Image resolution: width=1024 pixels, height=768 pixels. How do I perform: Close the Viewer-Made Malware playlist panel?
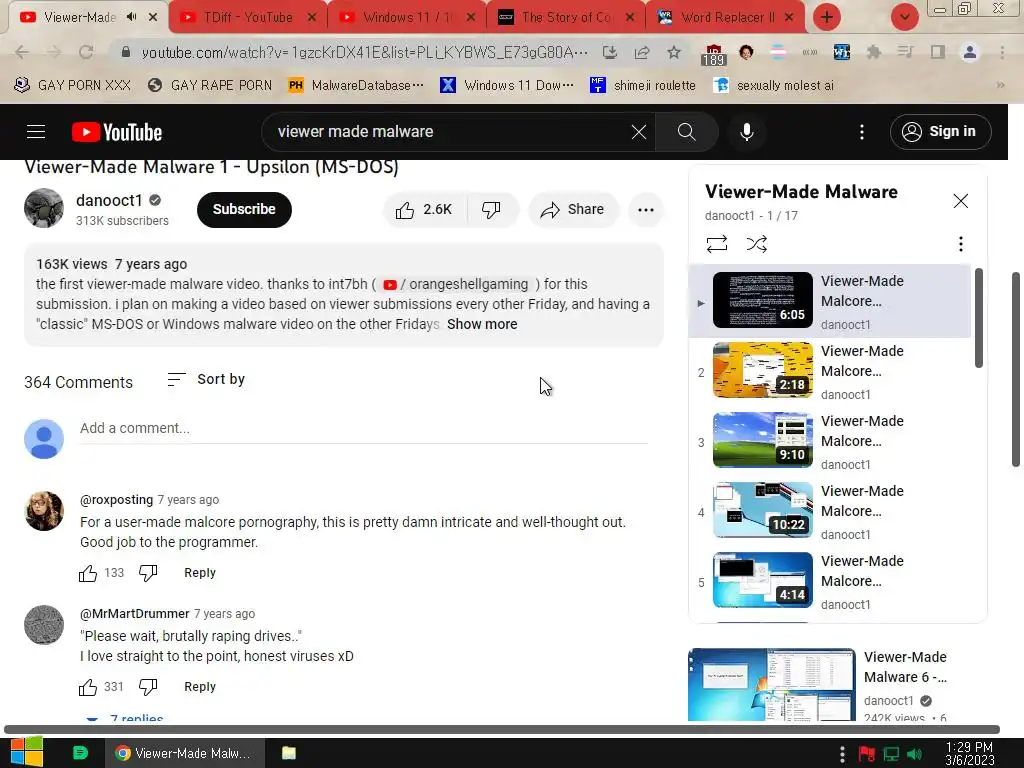[960, 201]
